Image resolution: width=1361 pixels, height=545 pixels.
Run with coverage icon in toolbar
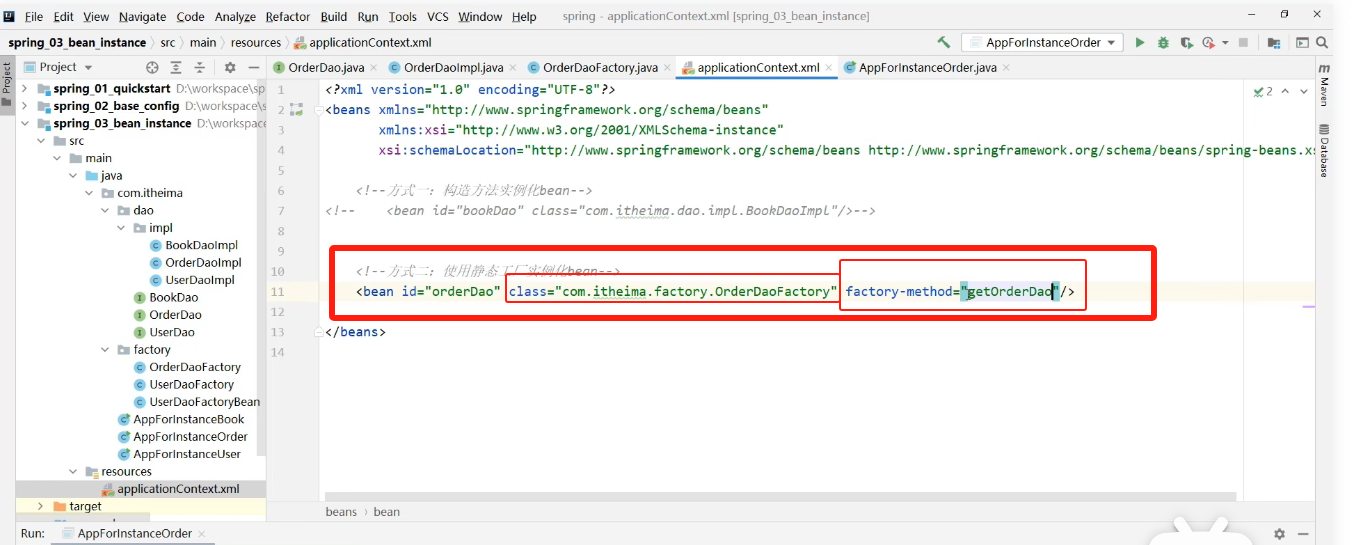coord(1186,43)
